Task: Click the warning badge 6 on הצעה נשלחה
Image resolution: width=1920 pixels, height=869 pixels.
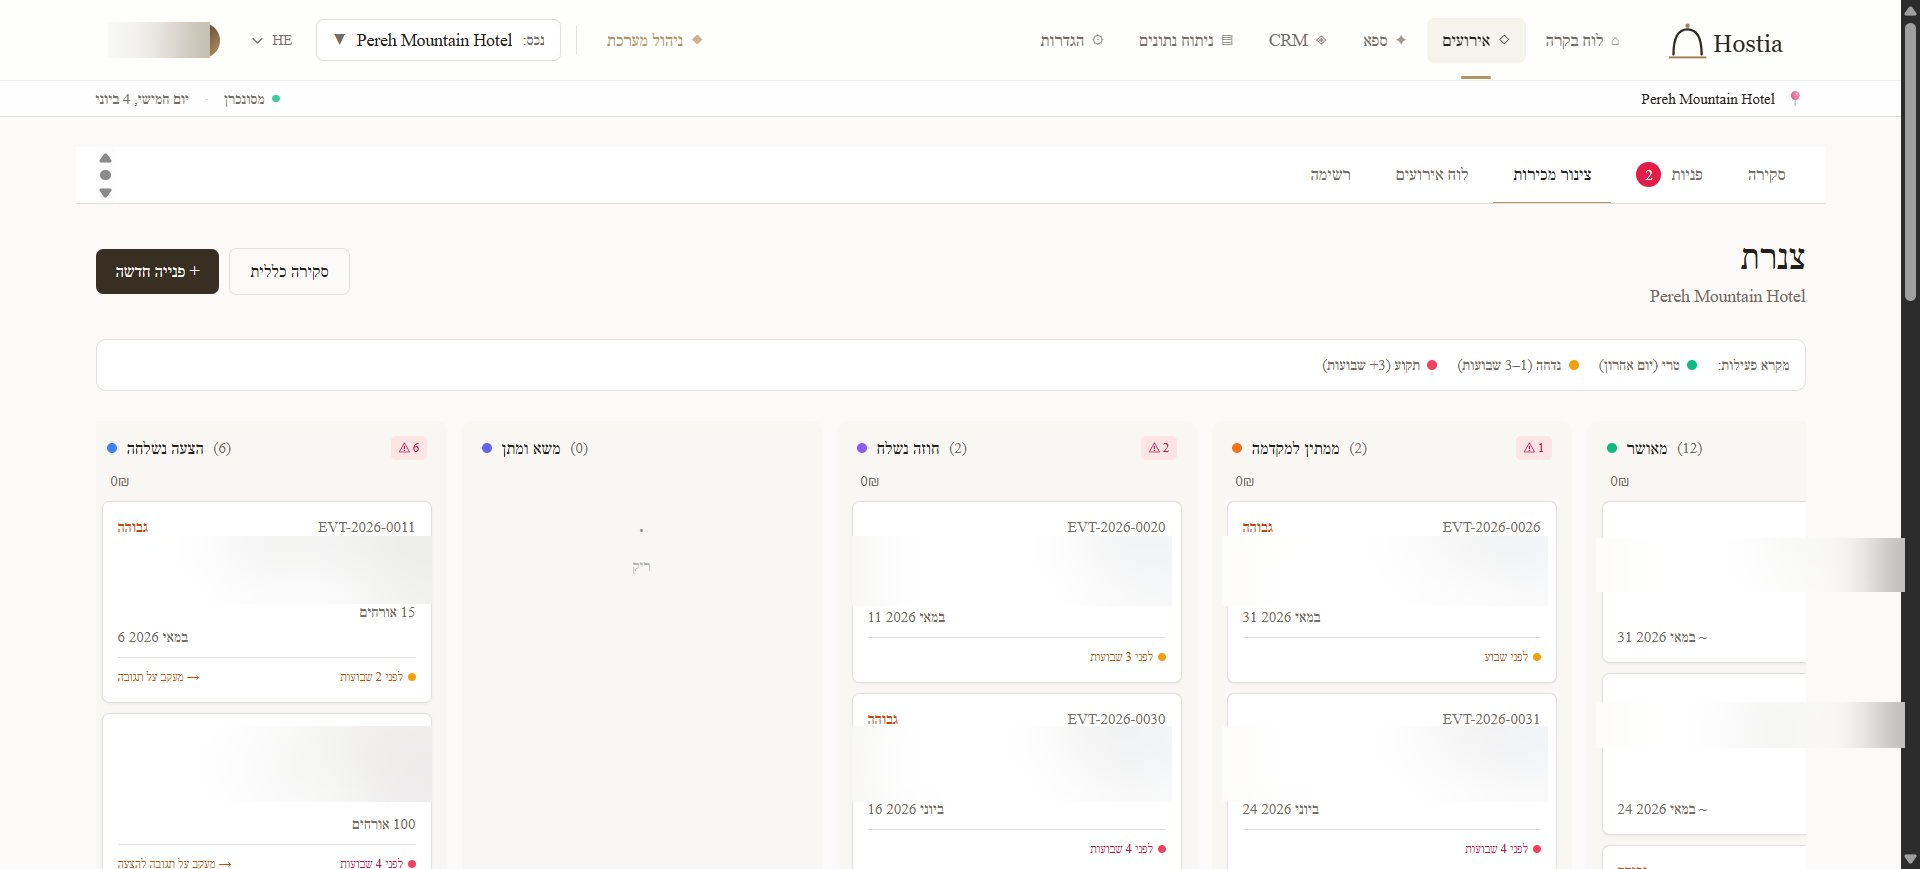Action: pyautogui.click(x=409, y=448)
